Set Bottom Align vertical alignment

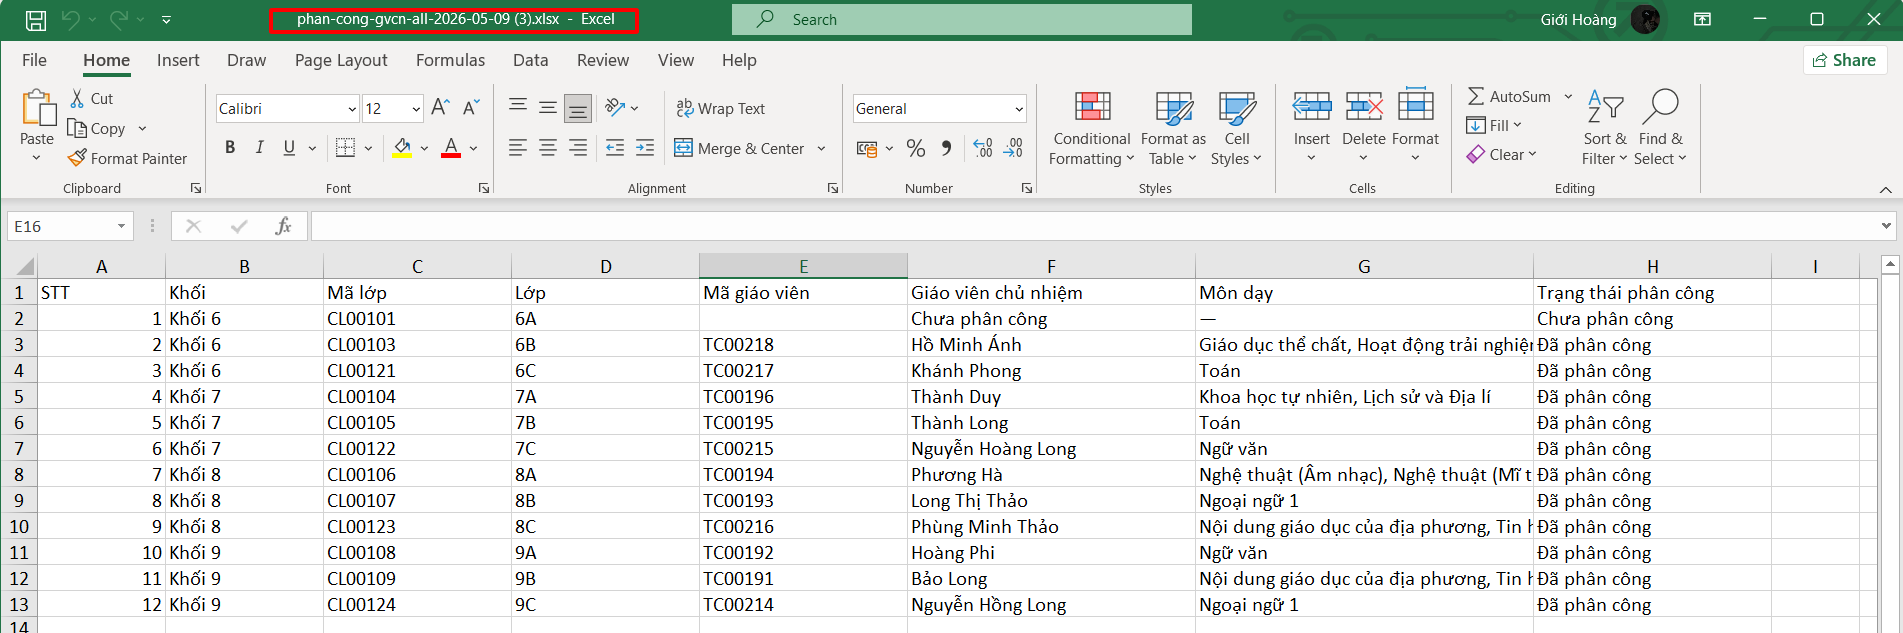point(578,108)
